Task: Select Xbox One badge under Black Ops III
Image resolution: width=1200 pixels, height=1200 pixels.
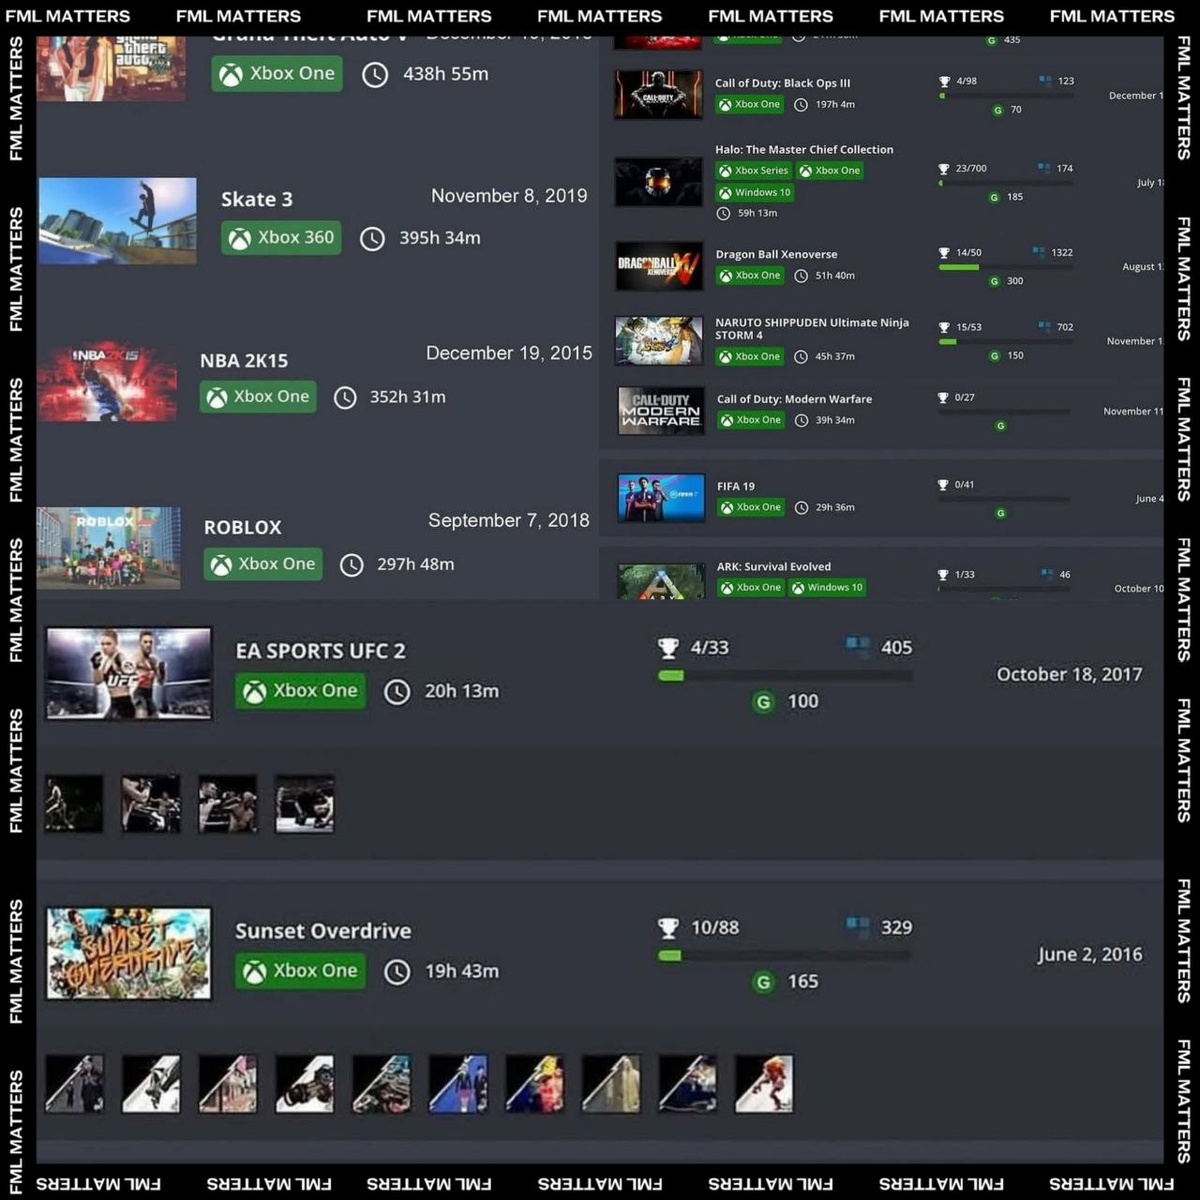Action: click(x=750, y=104)
